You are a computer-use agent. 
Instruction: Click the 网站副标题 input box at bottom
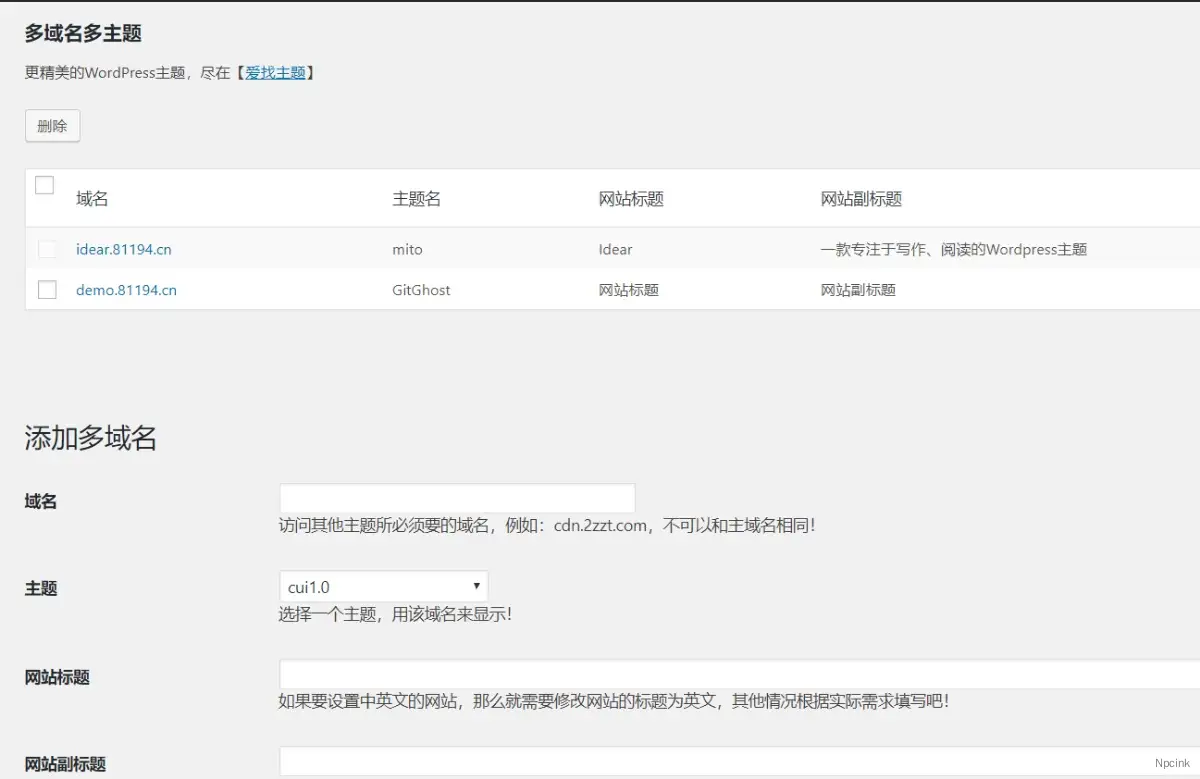coord(738,761)
